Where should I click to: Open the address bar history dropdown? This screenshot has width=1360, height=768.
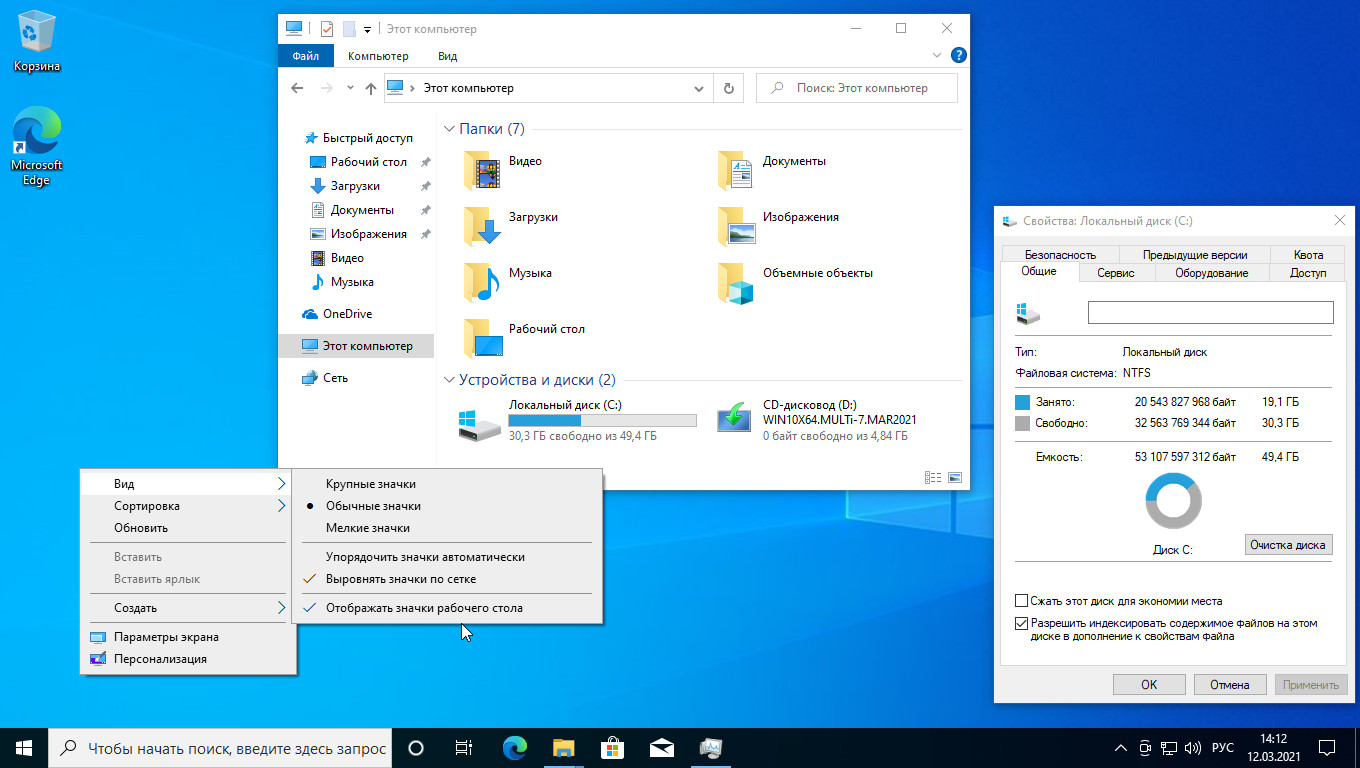pos(699,88)
